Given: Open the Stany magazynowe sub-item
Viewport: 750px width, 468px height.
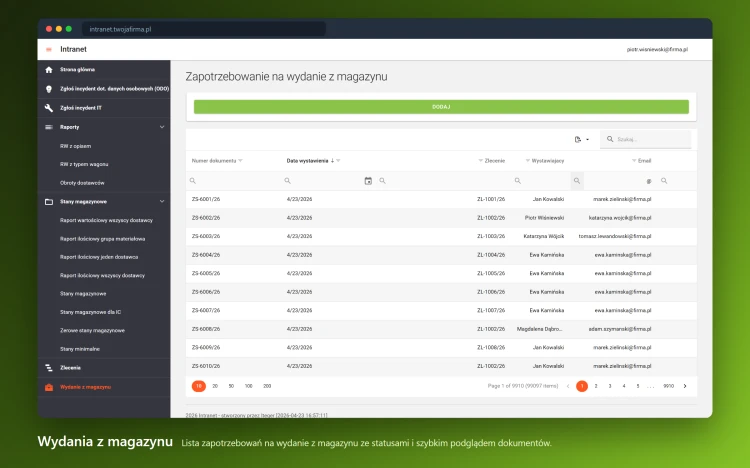Looking at the screenshot, I should (x=83, y=294).
